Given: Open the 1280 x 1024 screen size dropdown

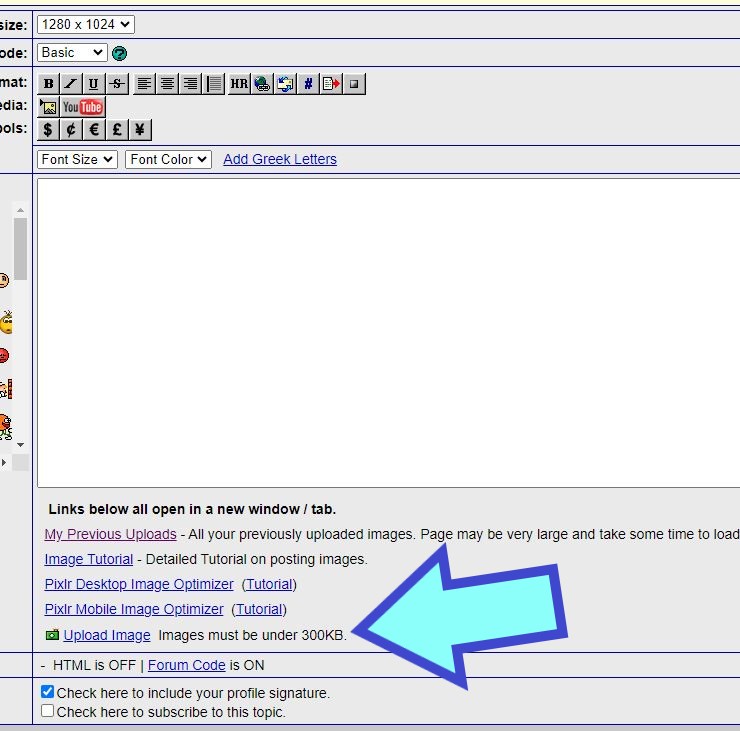Looking at the screenshot, I should 86,25.
